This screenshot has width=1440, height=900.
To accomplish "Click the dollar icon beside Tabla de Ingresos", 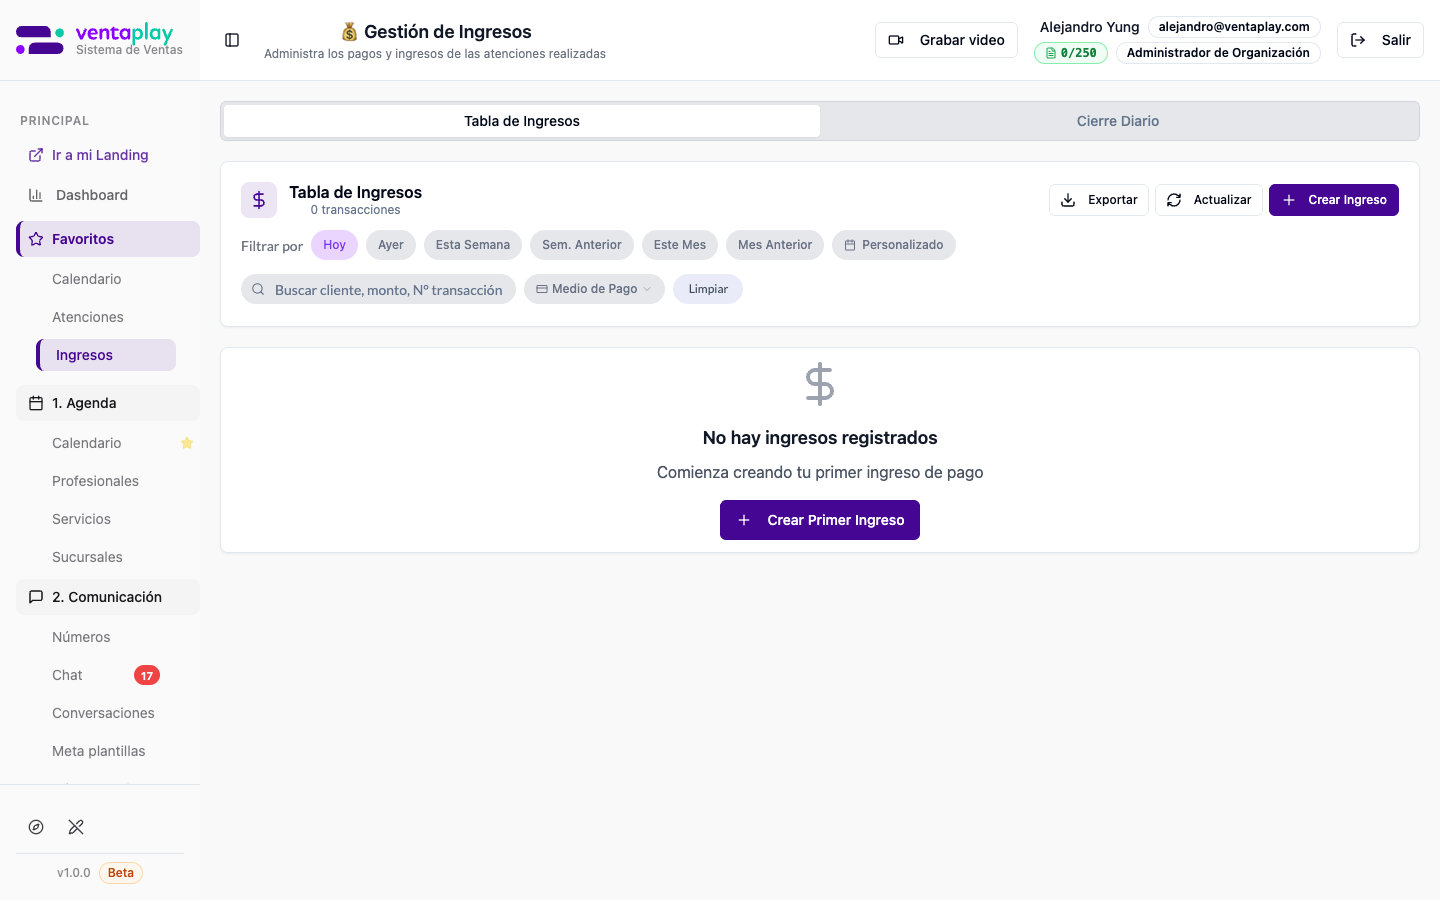I will point(259,200).
